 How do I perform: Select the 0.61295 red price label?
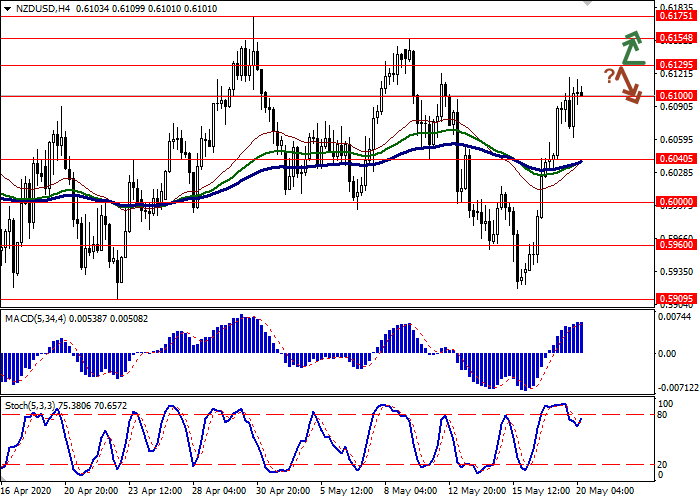coord(676,65)
